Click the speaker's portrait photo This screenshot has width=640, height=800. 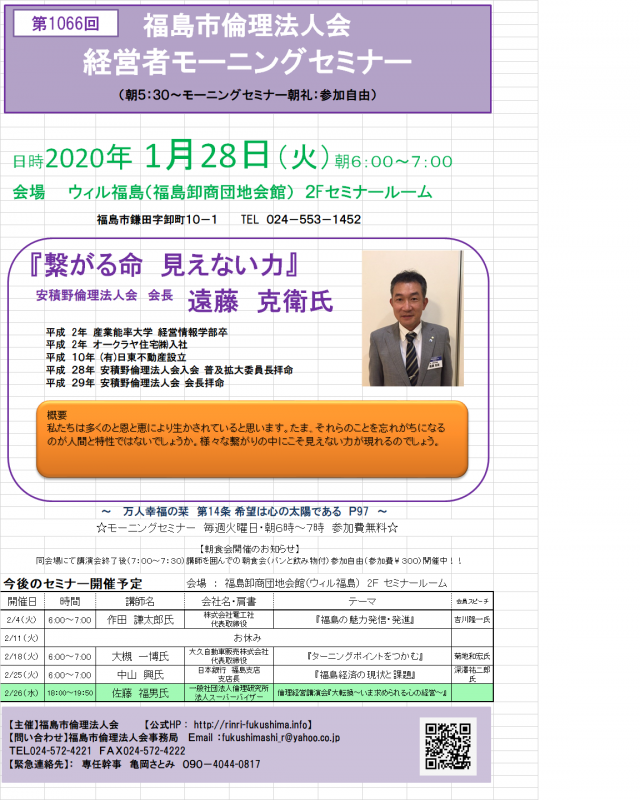pos(412,318)
